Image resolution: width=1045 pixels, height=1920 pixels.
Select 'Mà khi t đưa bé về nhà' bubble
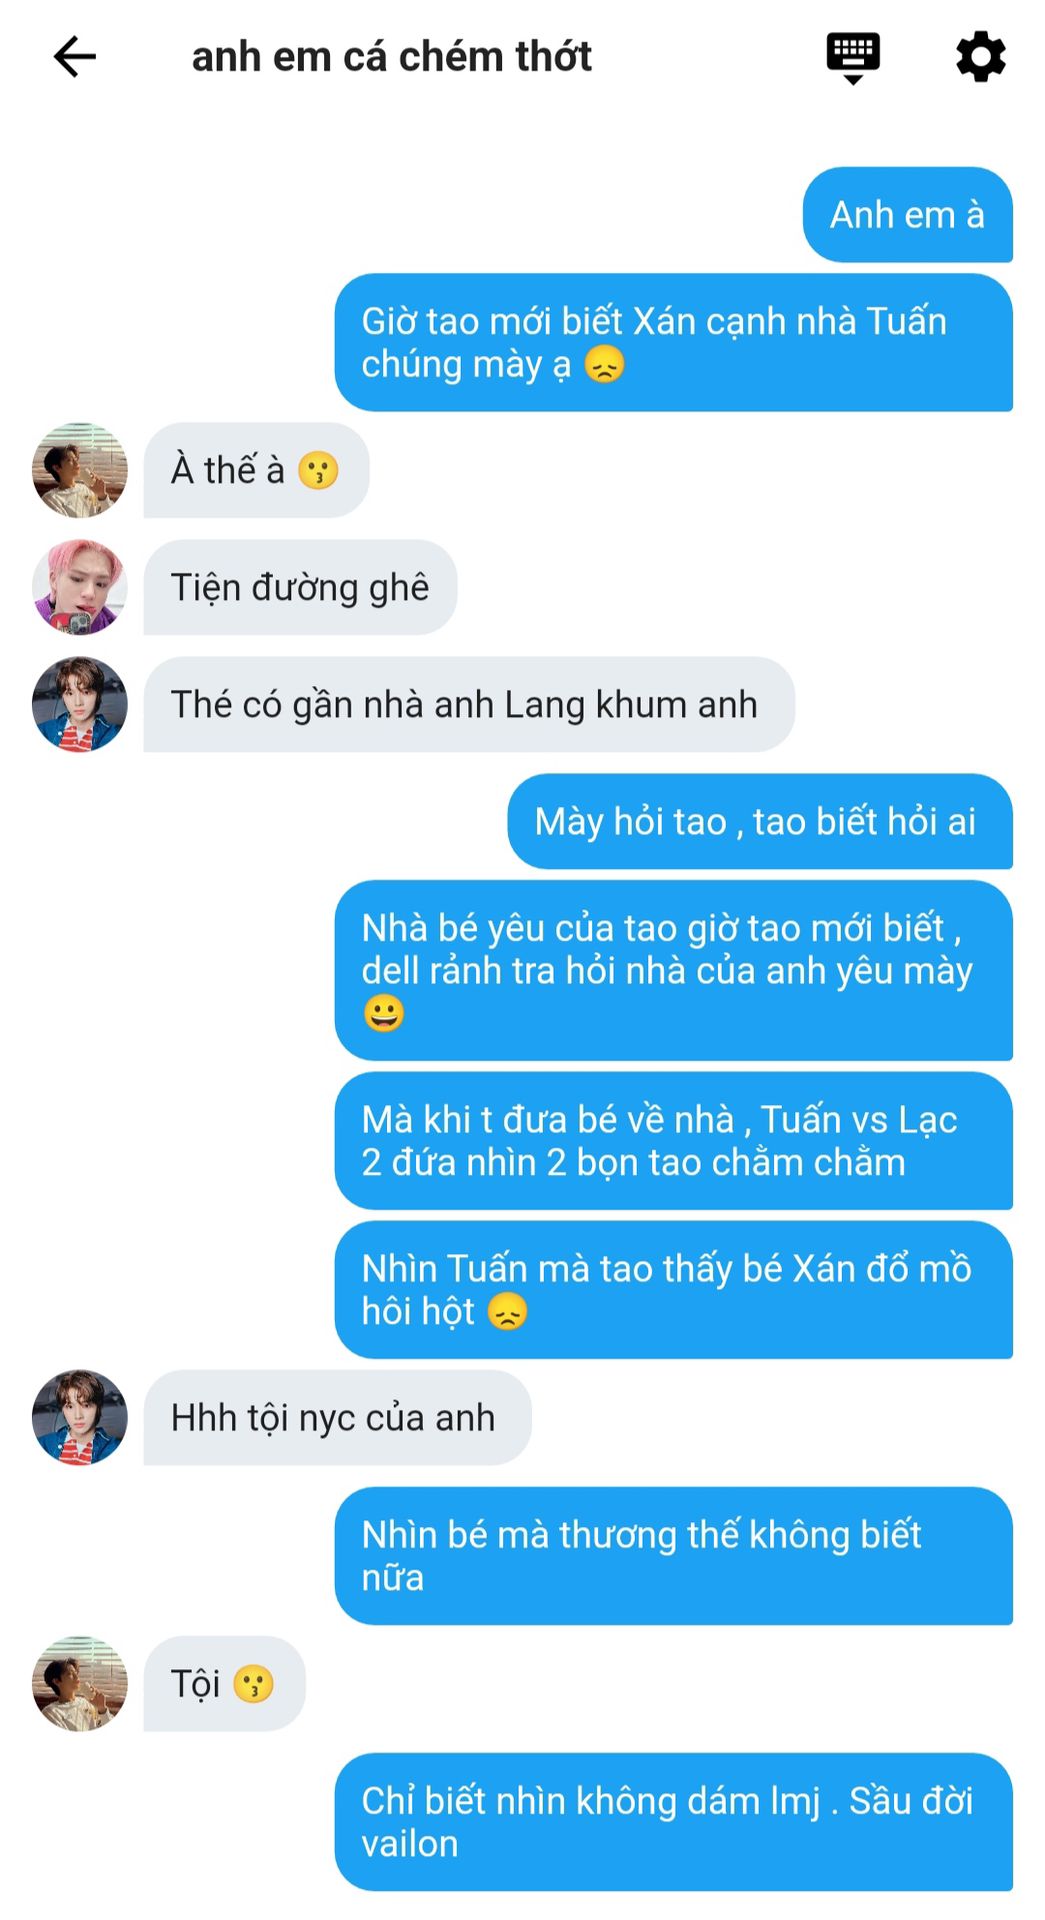673,1141
